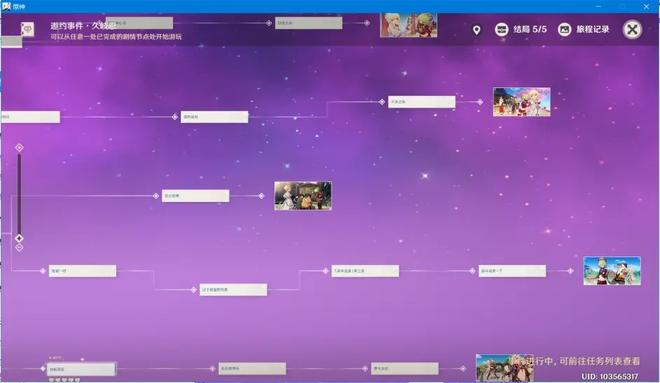
Task: Select the diamond marker before the beach thumbnail
Action: 571,271
